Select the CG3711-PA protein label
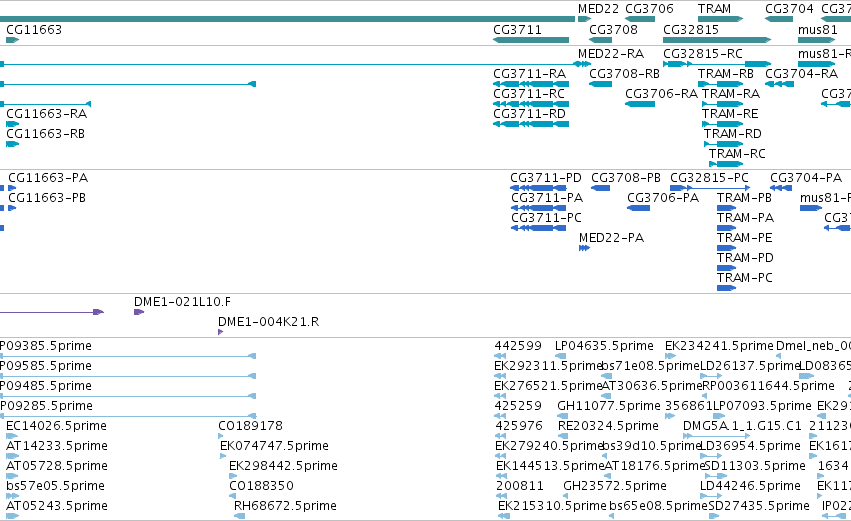 point(547,198)
